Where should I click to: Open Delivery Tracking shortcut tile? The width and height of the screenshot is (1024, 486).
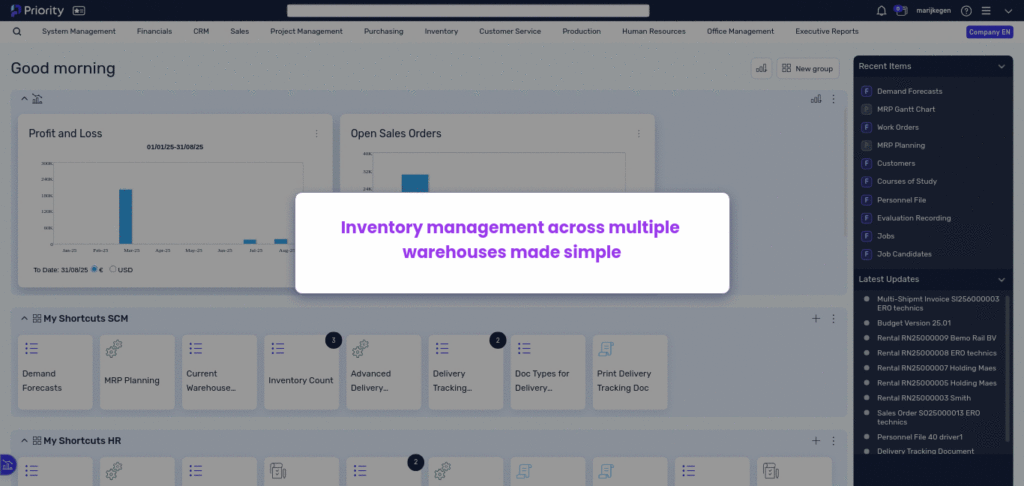tap(466, 372)
